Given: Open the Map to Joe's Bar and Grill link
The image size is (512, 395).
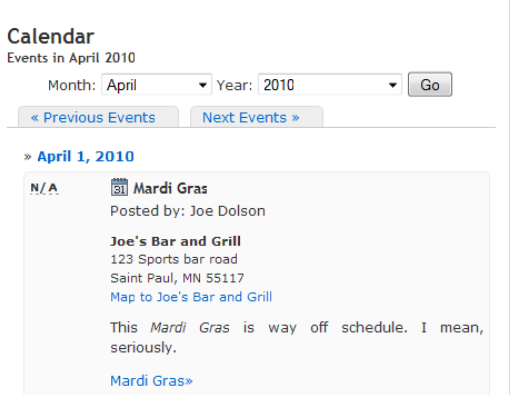Looking at the screenshot, I should 191,297.
